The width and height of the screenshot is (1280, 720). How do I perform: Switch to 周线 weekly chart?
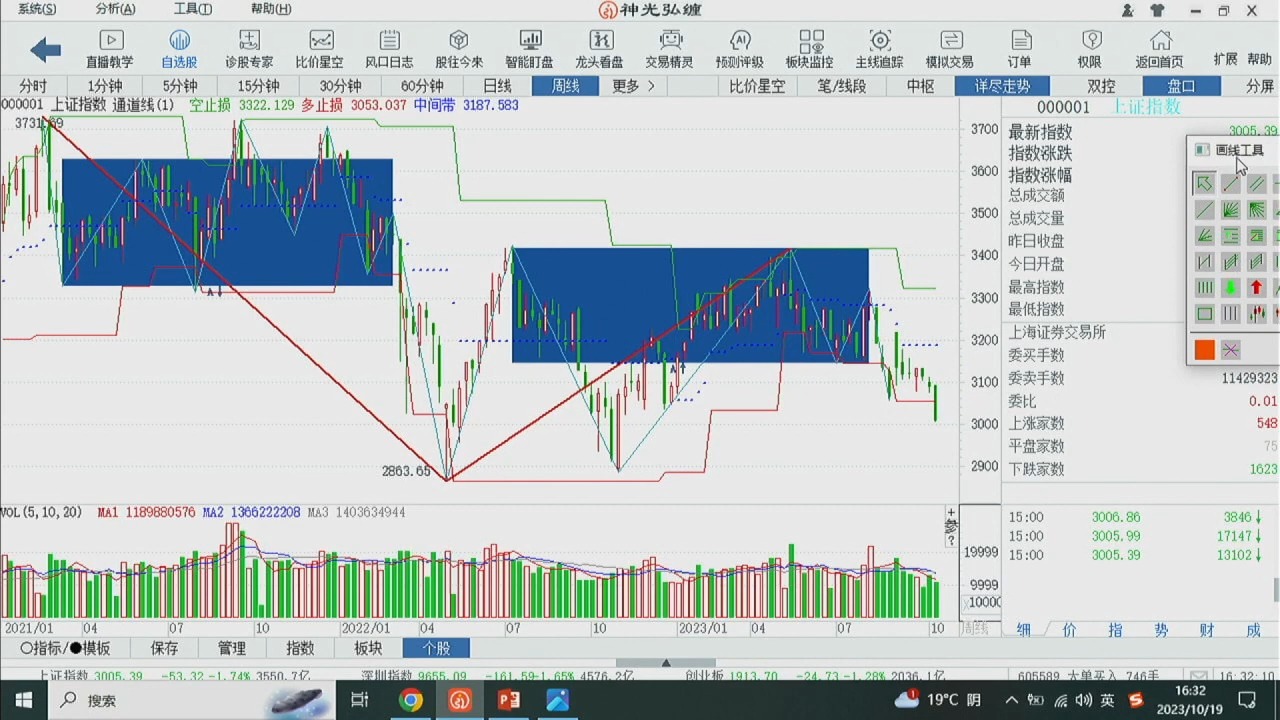565,86
